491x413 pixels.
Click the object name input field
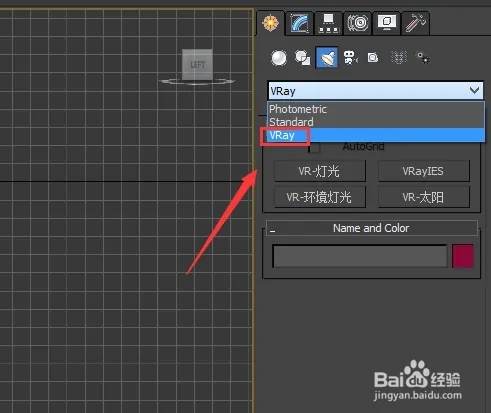360,256
